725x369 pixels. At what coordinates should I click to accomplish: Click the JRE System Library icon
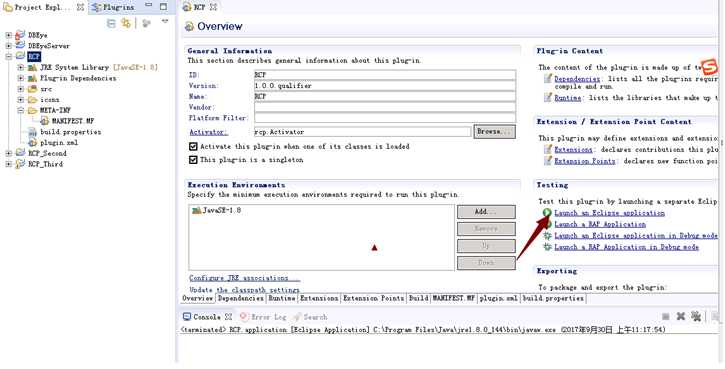pos(32,68)
